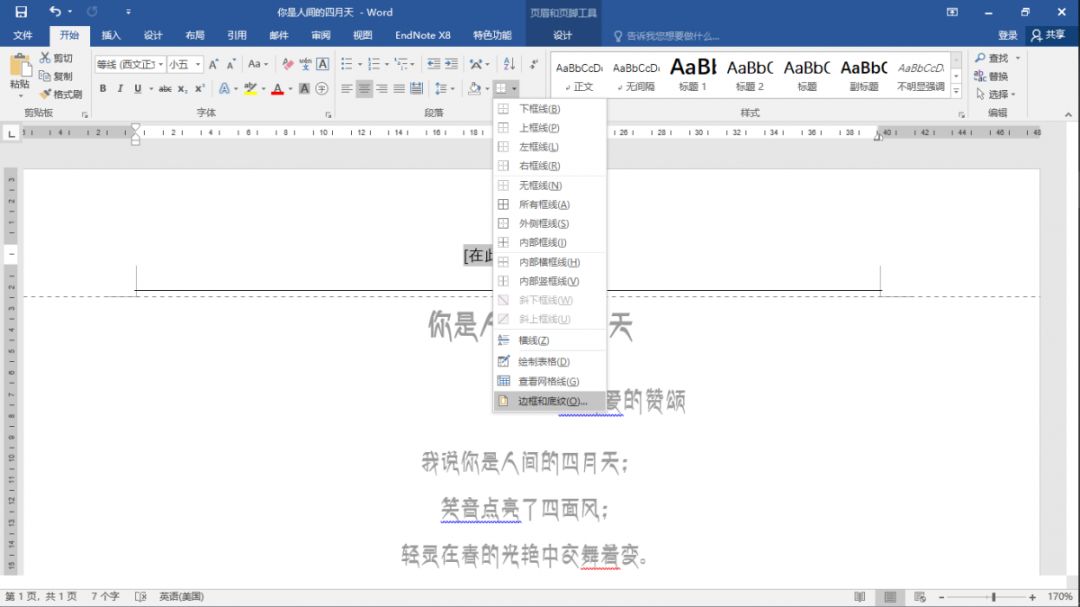
Task: Click the sort (排序) icon in Paragraph group
Action: click(507, 66)
